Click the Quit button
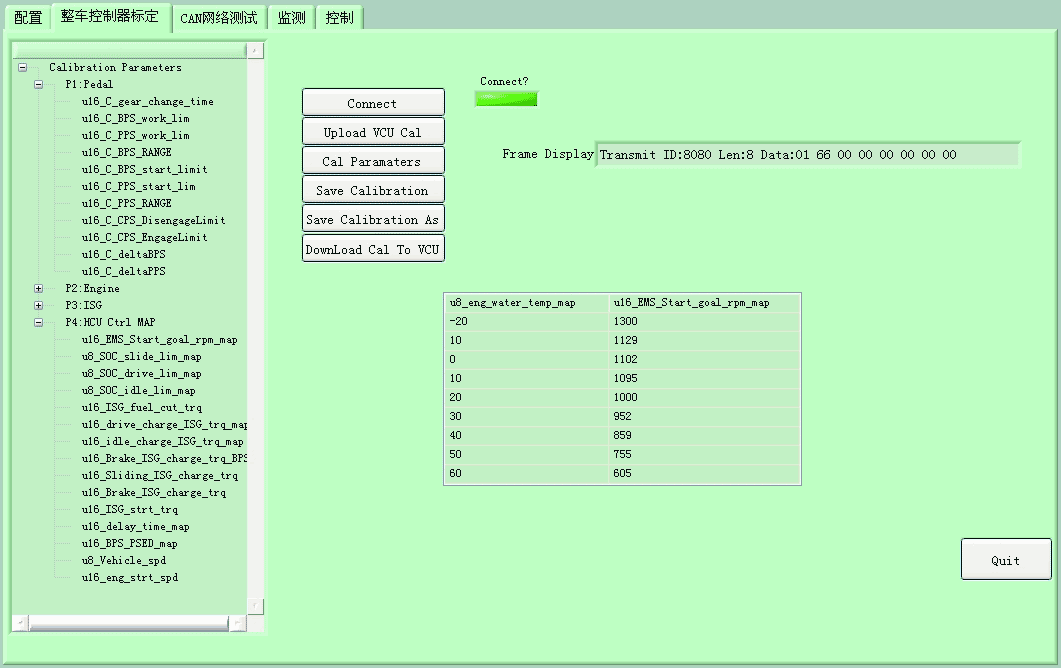Image resolution: width=1061 pixels, height=668 pixels. click(x=1005, y=560)
